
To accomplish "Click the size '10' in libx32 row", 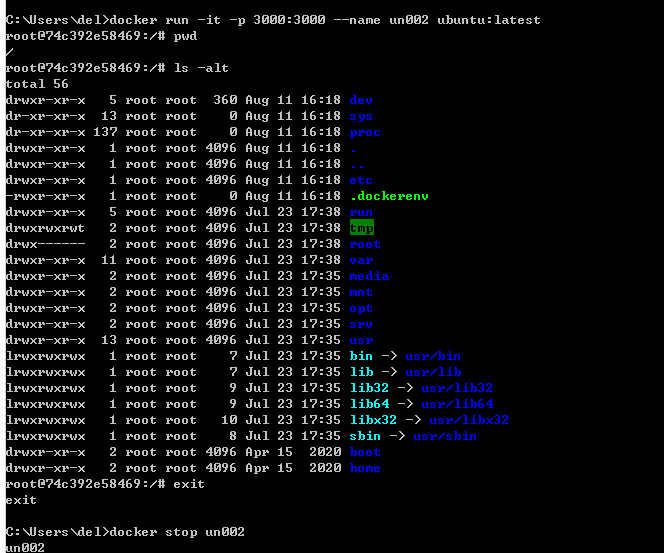I will (x=229, y=420).
